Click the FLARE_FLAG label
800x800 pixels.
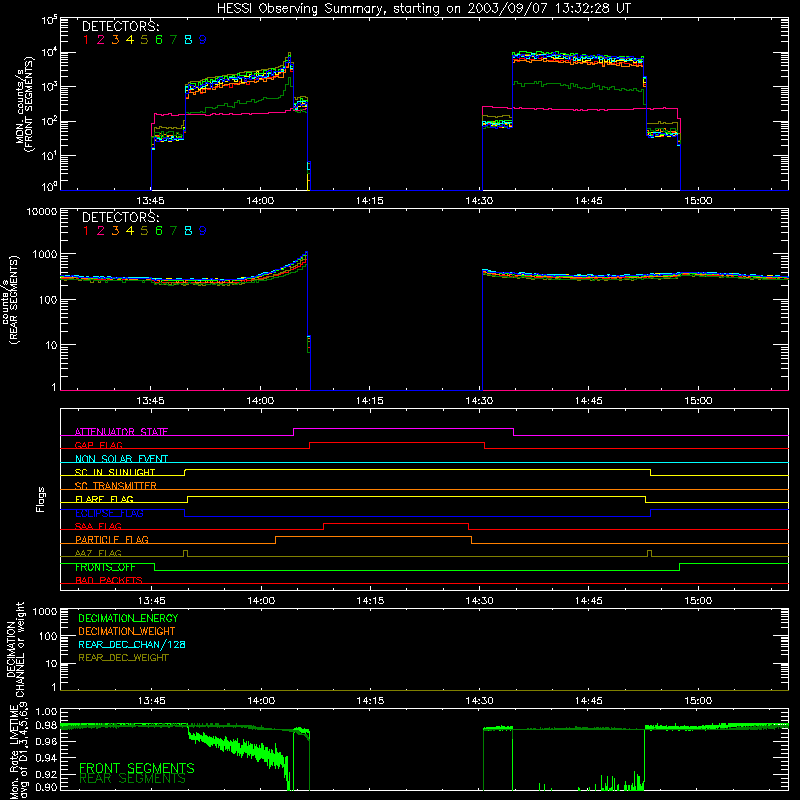click(x=104, y=499)
